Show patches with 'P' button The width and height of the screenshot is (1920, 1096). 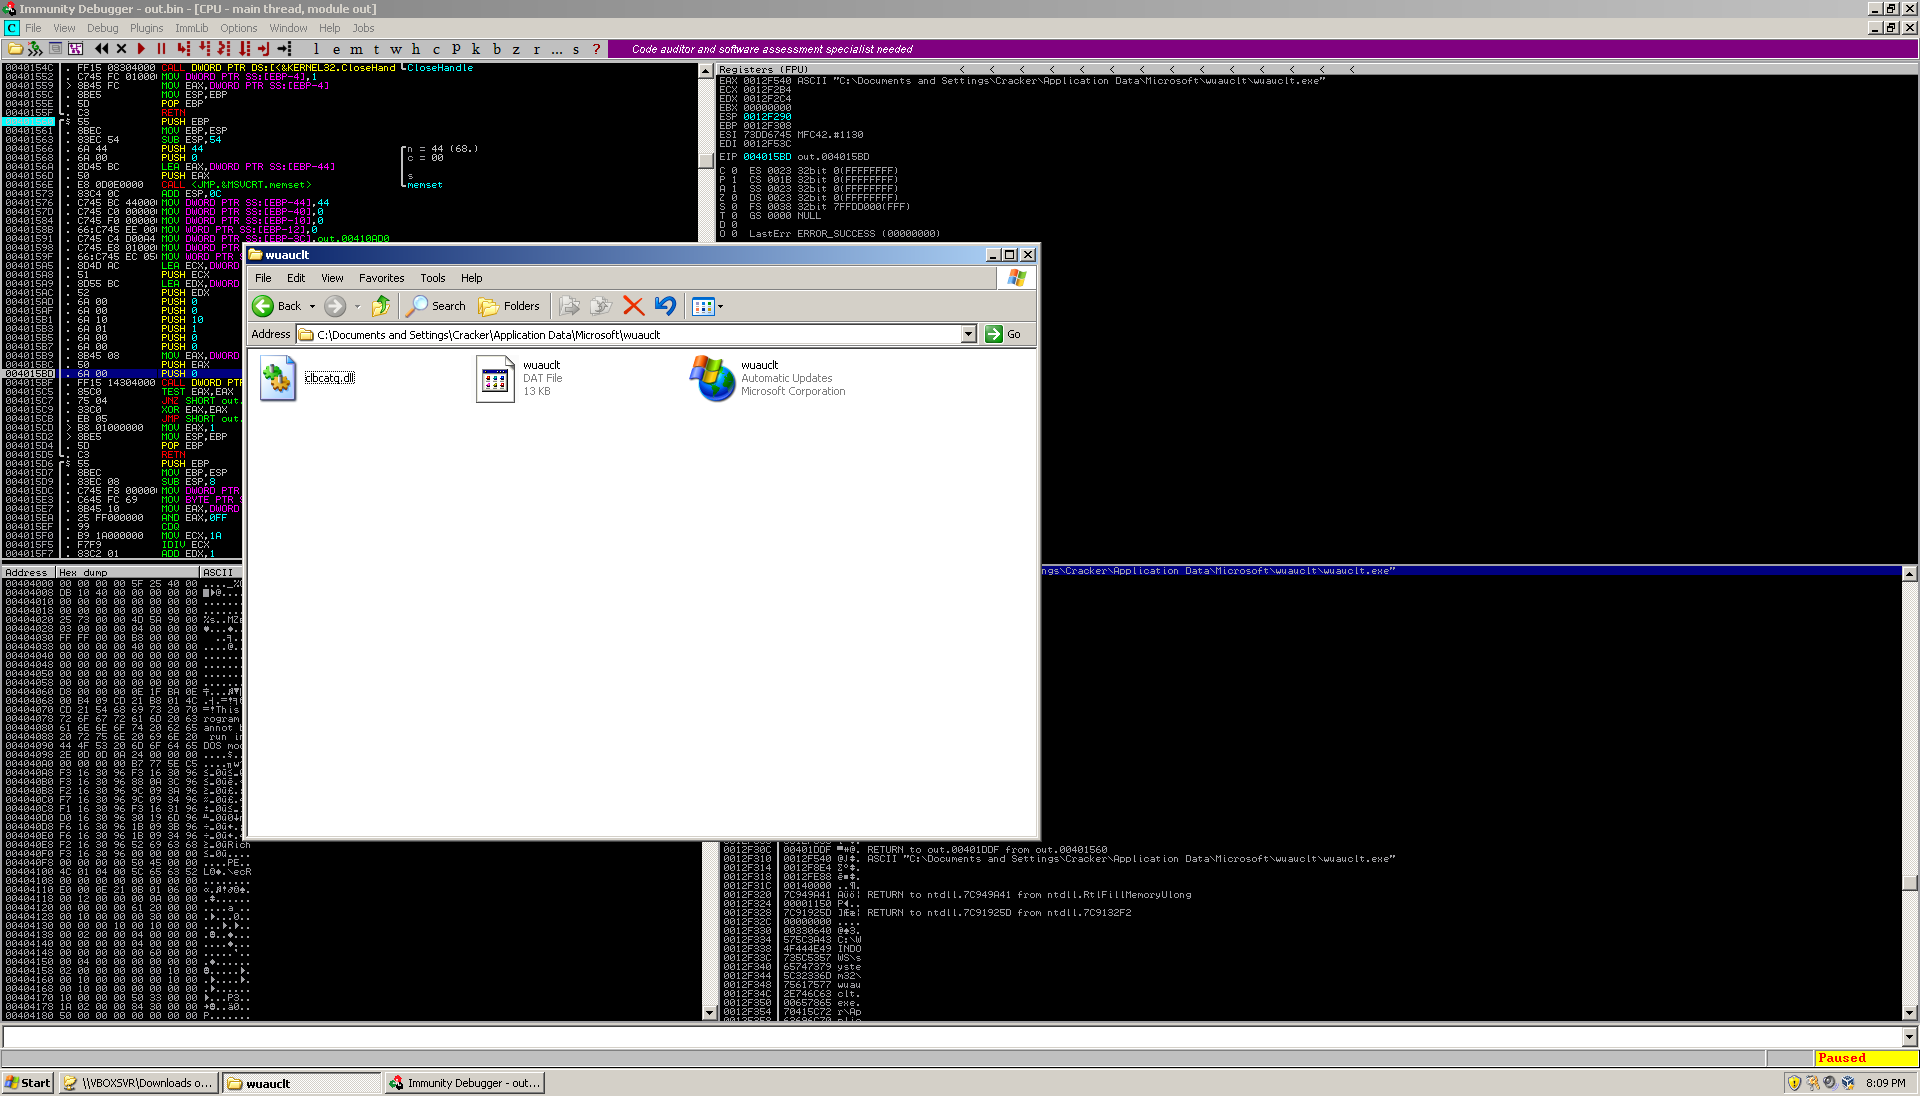[456, 49]
